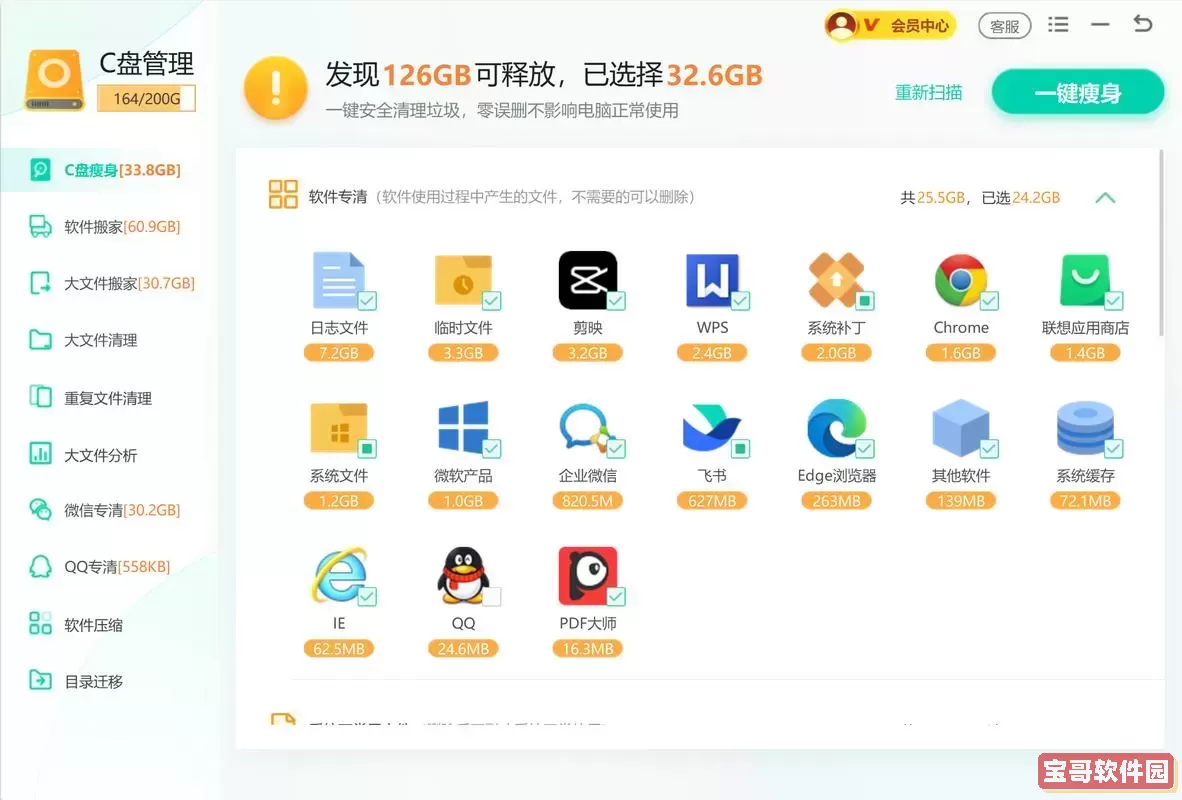Viewport: 1182px width, 800px height.
Task: Open the 日志文件 log files icon
Action: (338, 280)
